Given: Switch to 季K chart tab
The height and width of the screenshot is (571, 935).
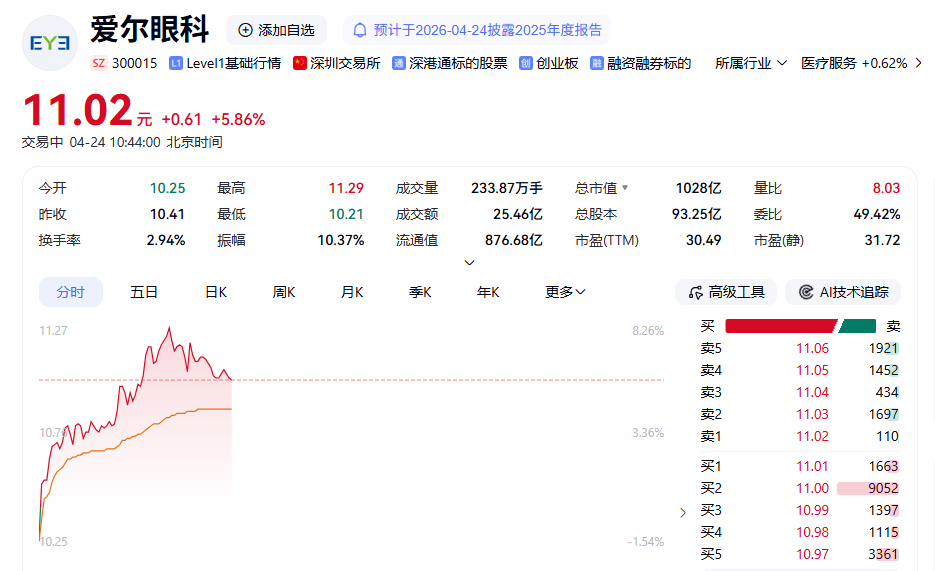Looking at the screenshot, I should coord(420,292).
